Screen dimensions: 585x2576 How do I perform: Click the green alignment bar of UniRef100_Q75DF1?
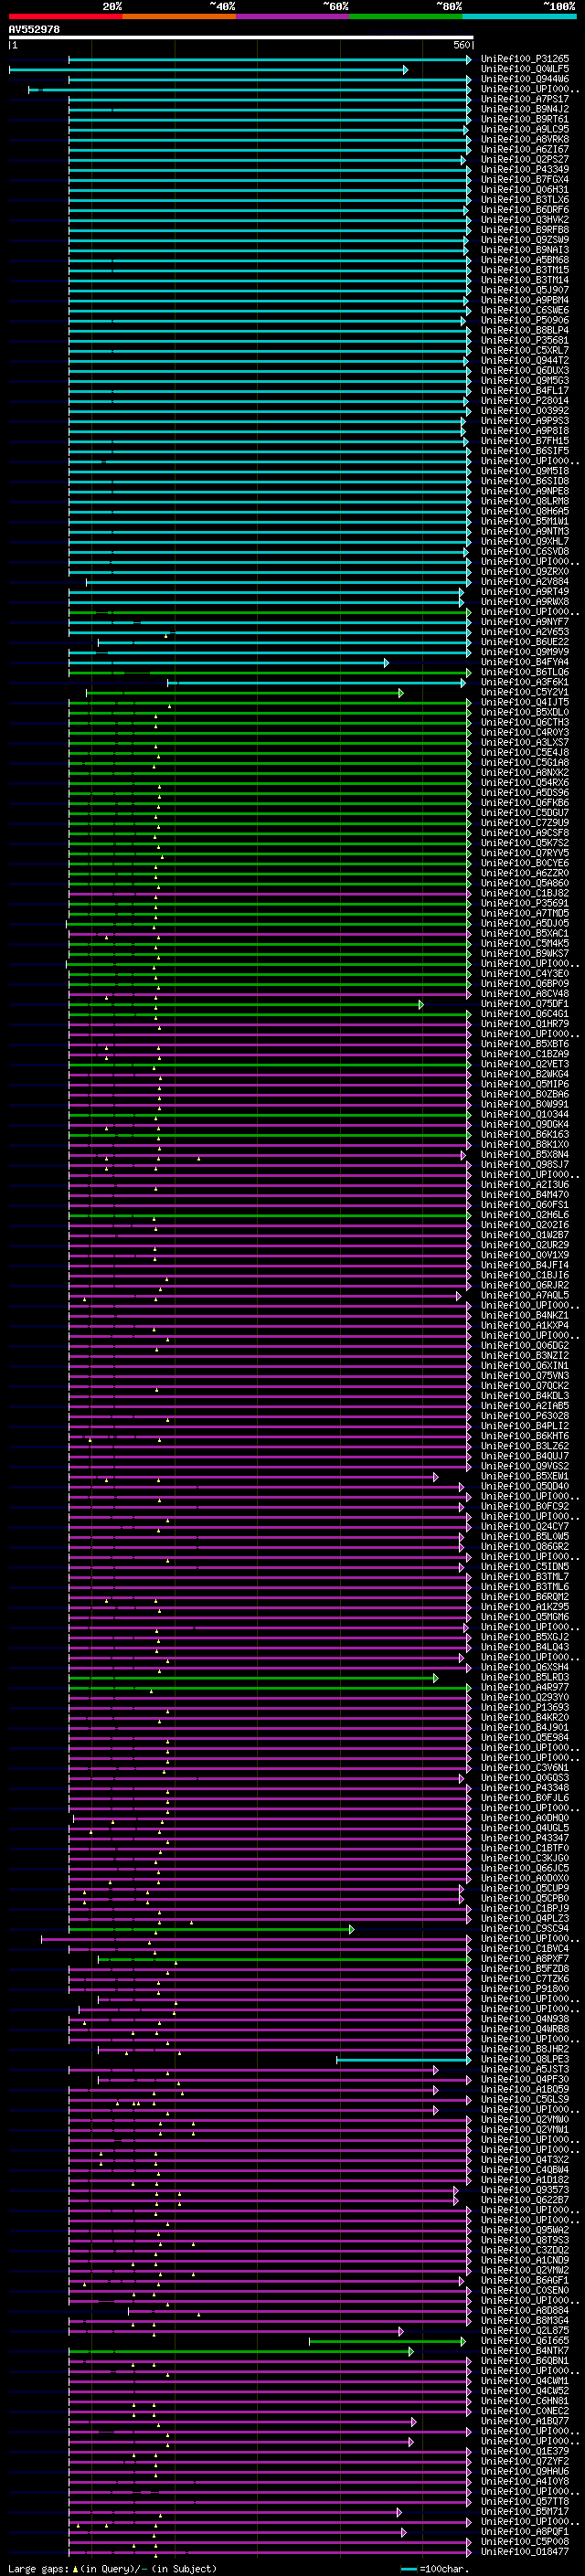click(x=246, y=1004)
